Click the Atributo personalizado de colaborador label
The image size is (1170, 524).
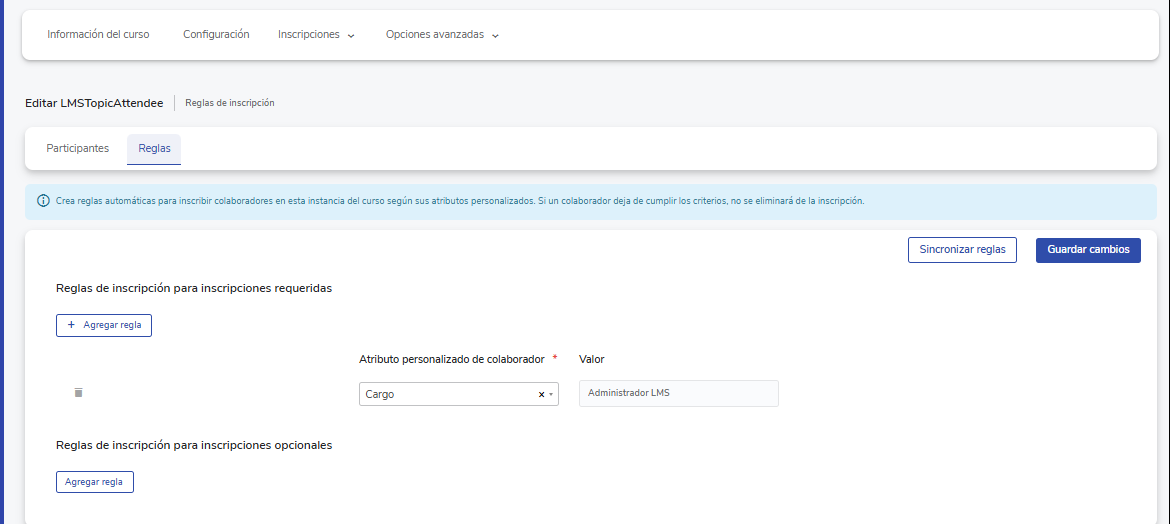[451, 359]
